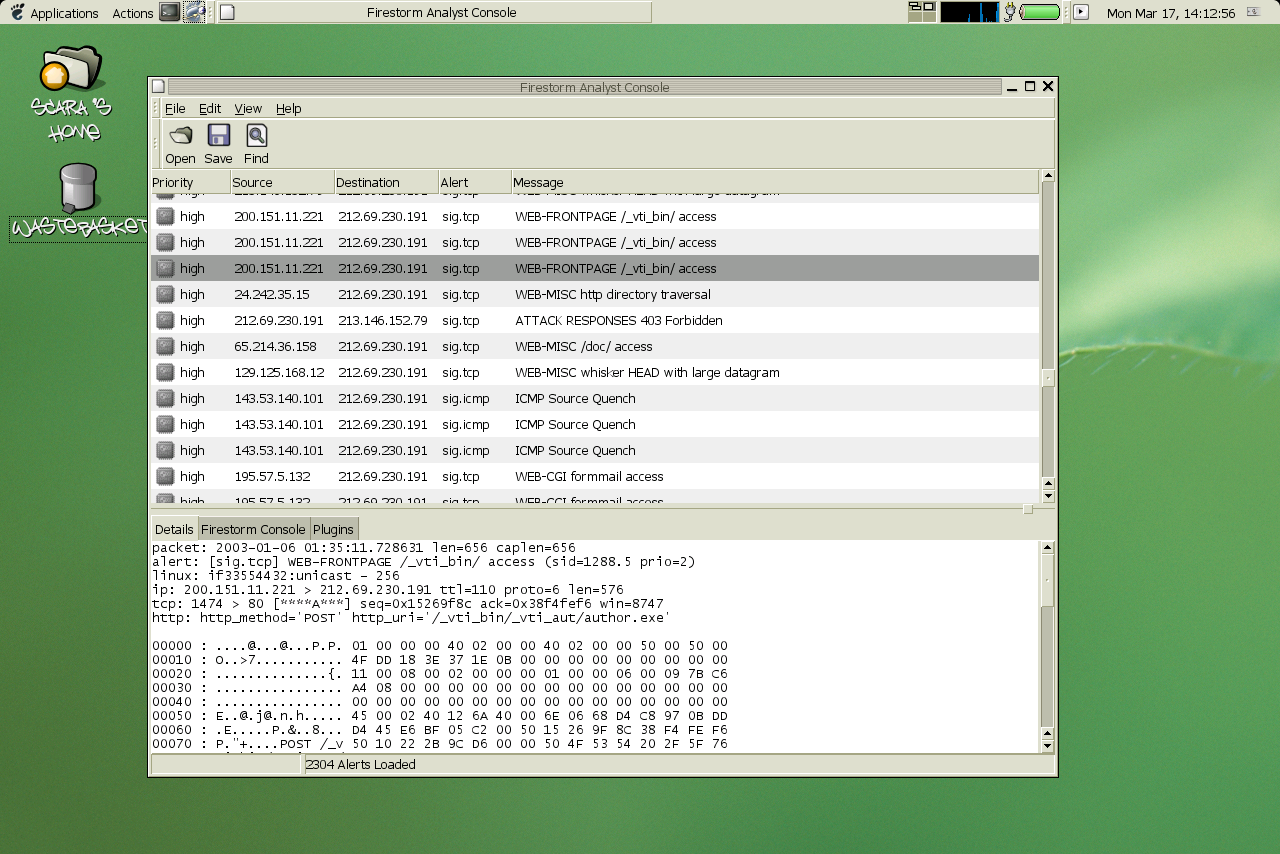
Task: Click the Details pane vertical scrollbar thumb
Action: point(1048,579)
